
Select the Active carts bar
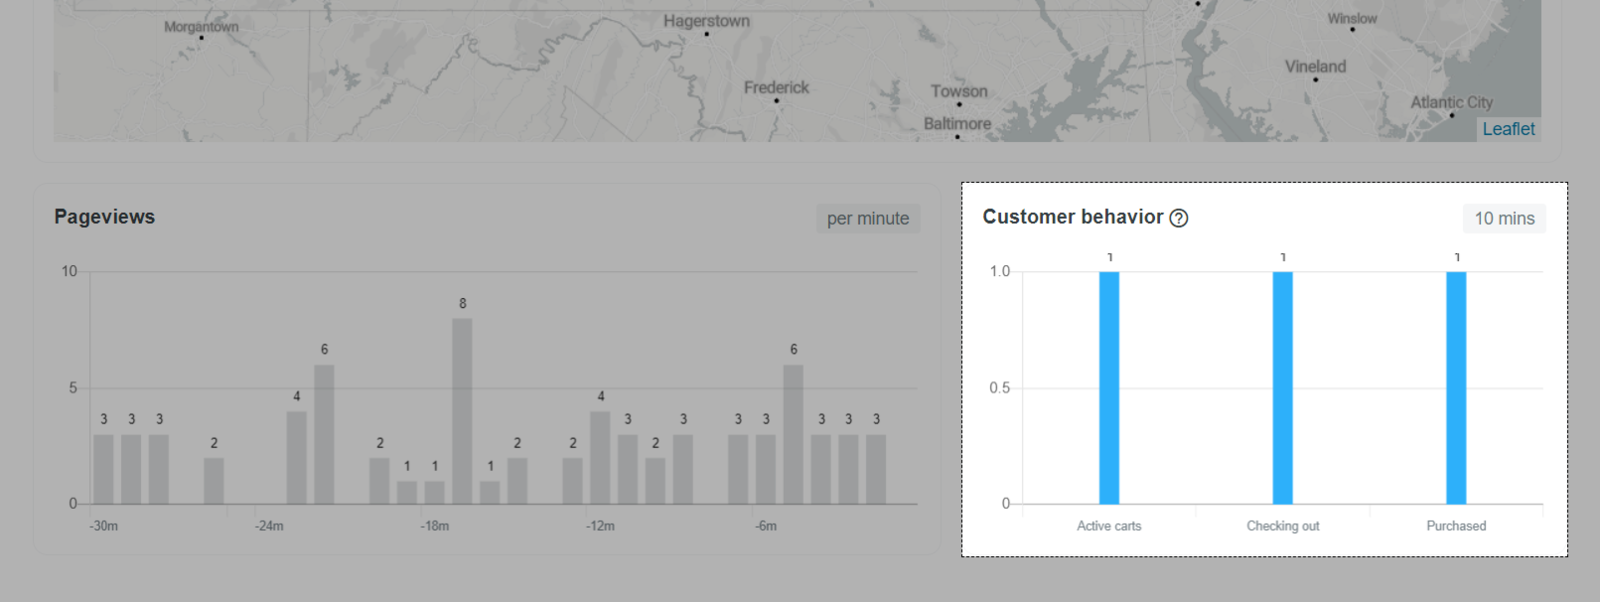click(x=1109, y=387)
